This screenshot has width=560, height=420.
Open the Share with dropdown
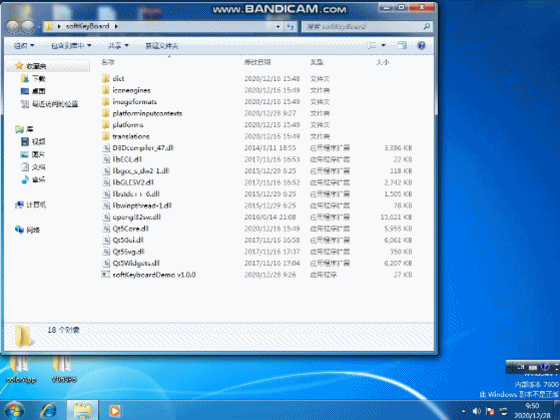click(x=118, y=45)
